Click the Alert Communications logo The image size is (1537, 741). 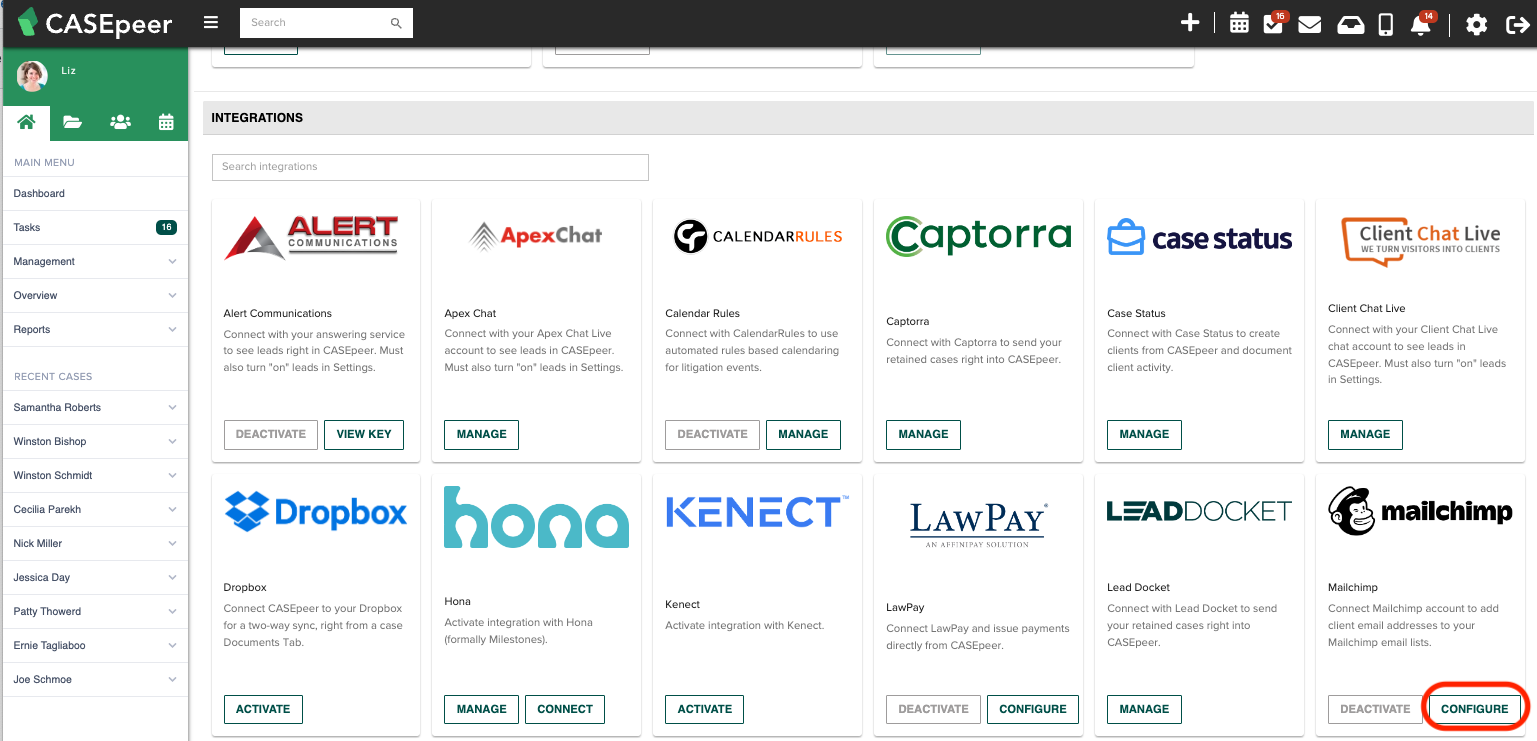point(311,237)
